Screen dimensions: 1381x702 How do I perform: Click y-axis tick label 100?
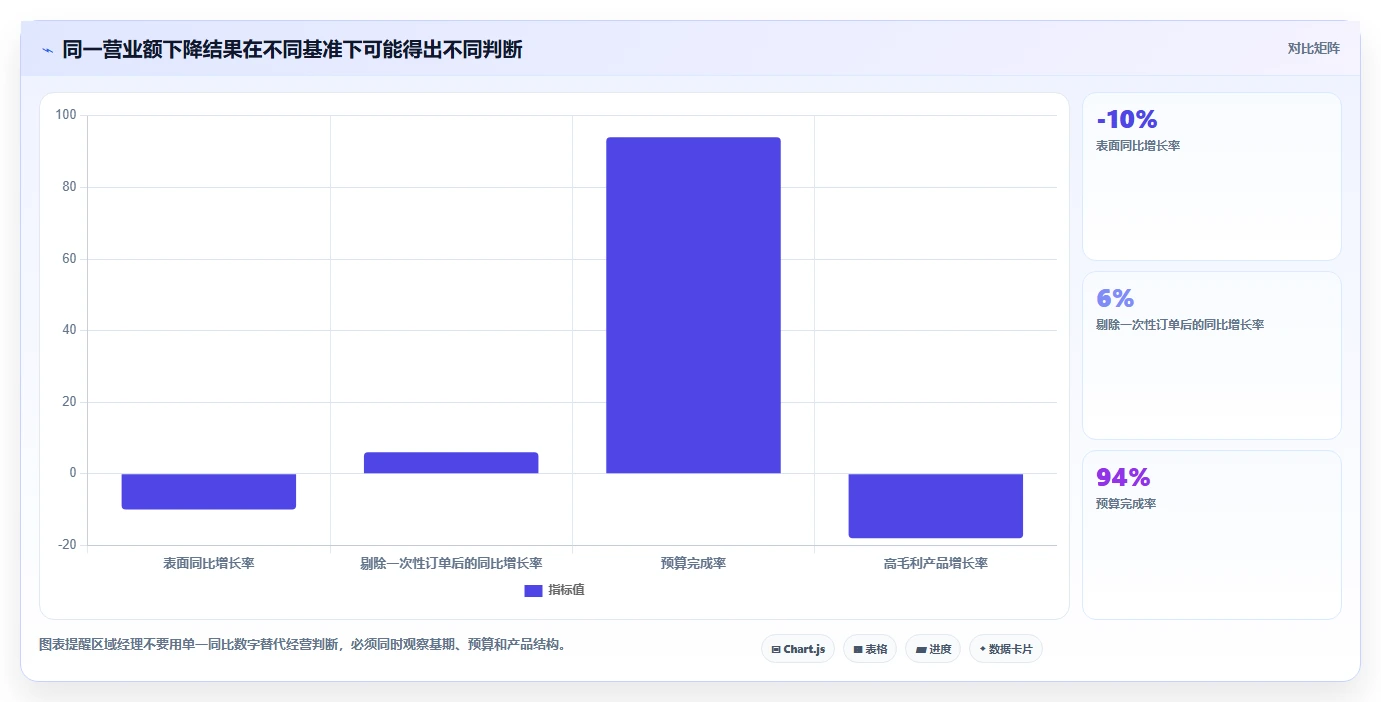[66, 115]
